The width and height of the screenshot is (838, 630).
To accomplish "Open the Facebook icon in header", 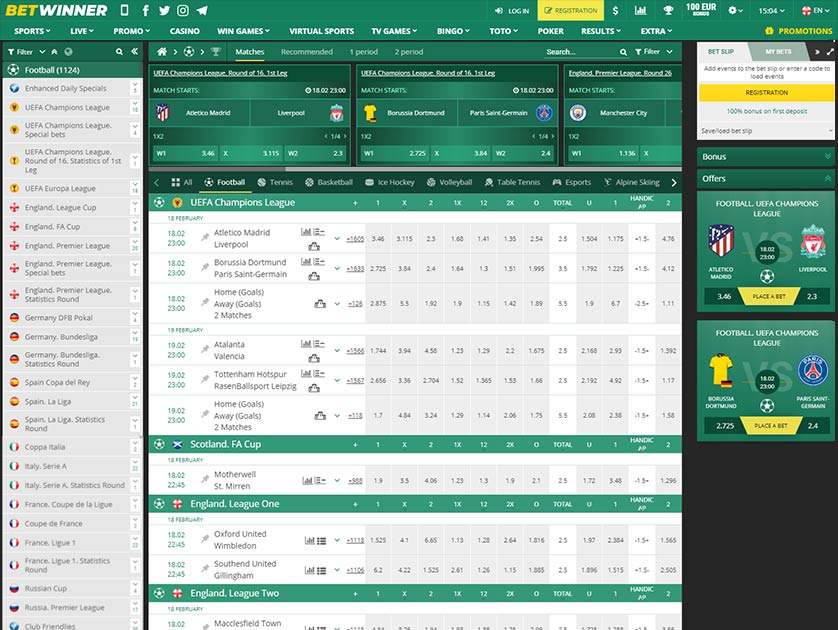I will 145,10.
